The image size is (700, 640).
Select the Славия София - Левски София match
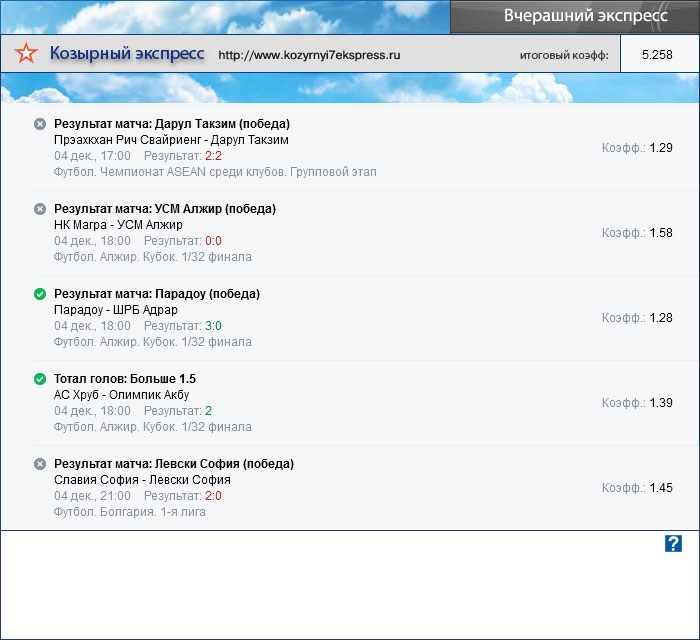(142, 480)
